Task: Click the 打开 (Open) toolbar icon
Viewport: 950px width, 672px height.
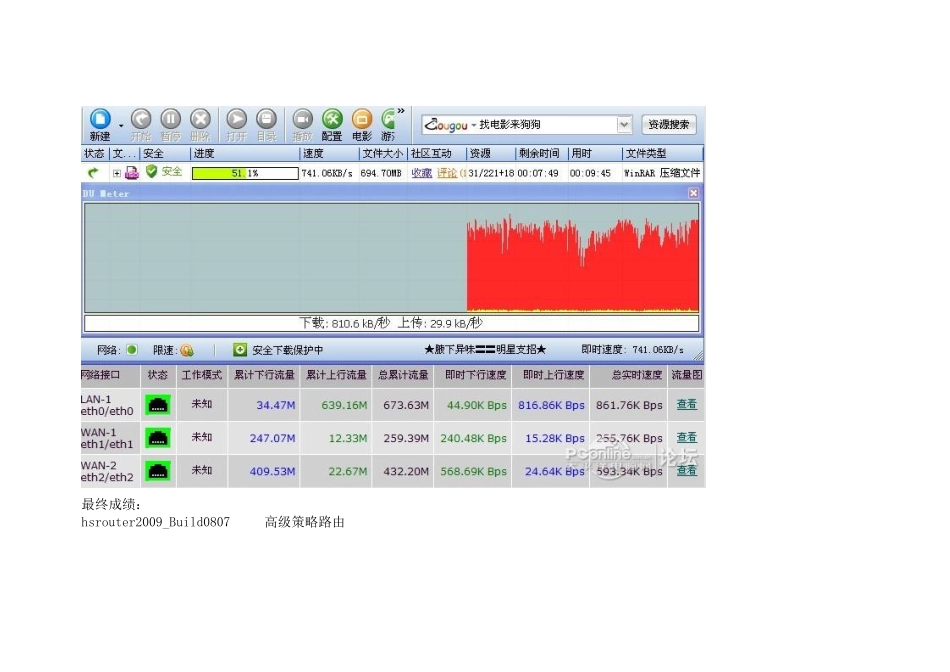Action: [236, 120]
